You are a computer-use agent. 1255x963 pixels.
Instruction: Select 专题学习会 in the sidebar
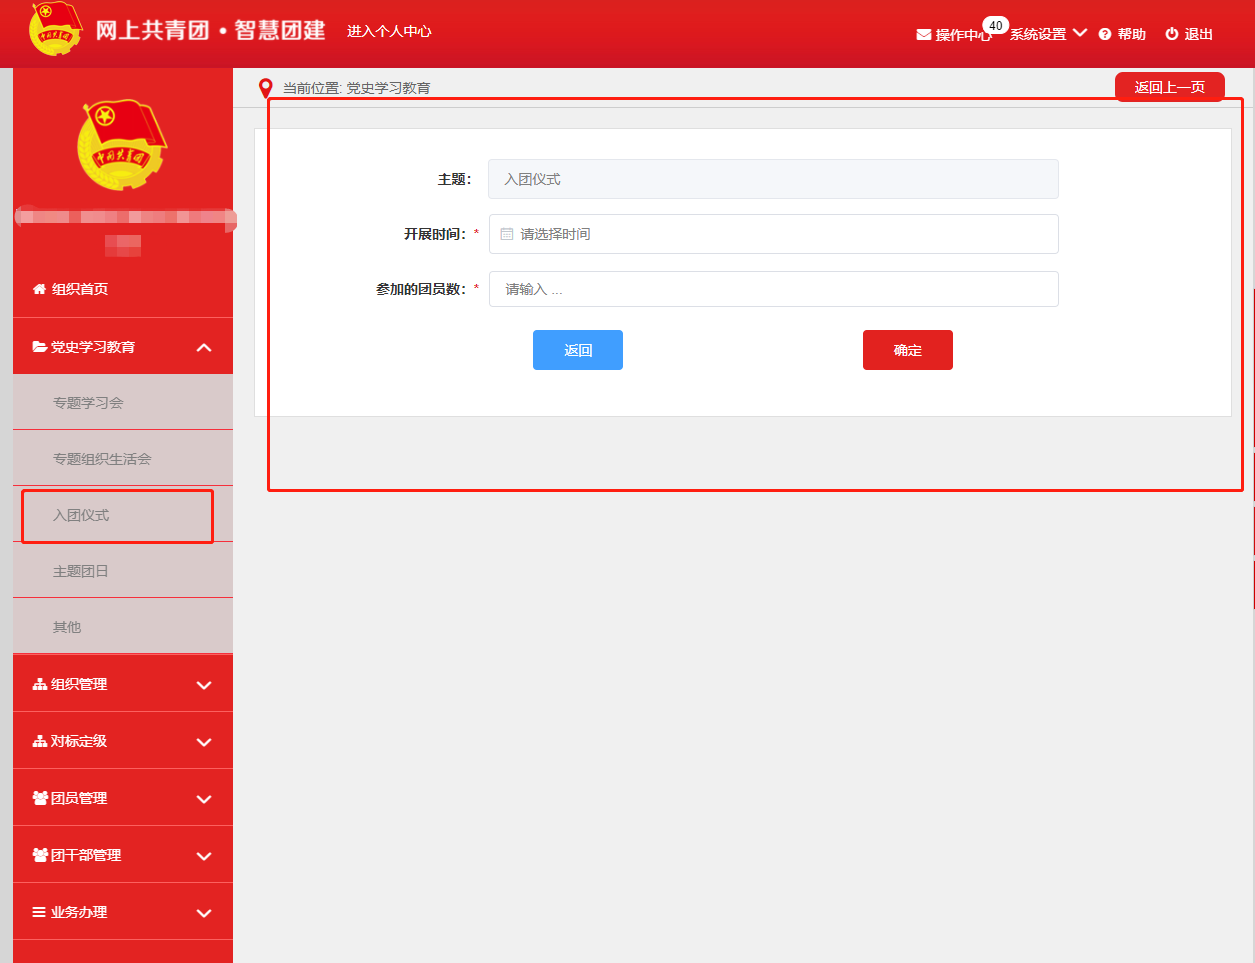click(88, 403)
